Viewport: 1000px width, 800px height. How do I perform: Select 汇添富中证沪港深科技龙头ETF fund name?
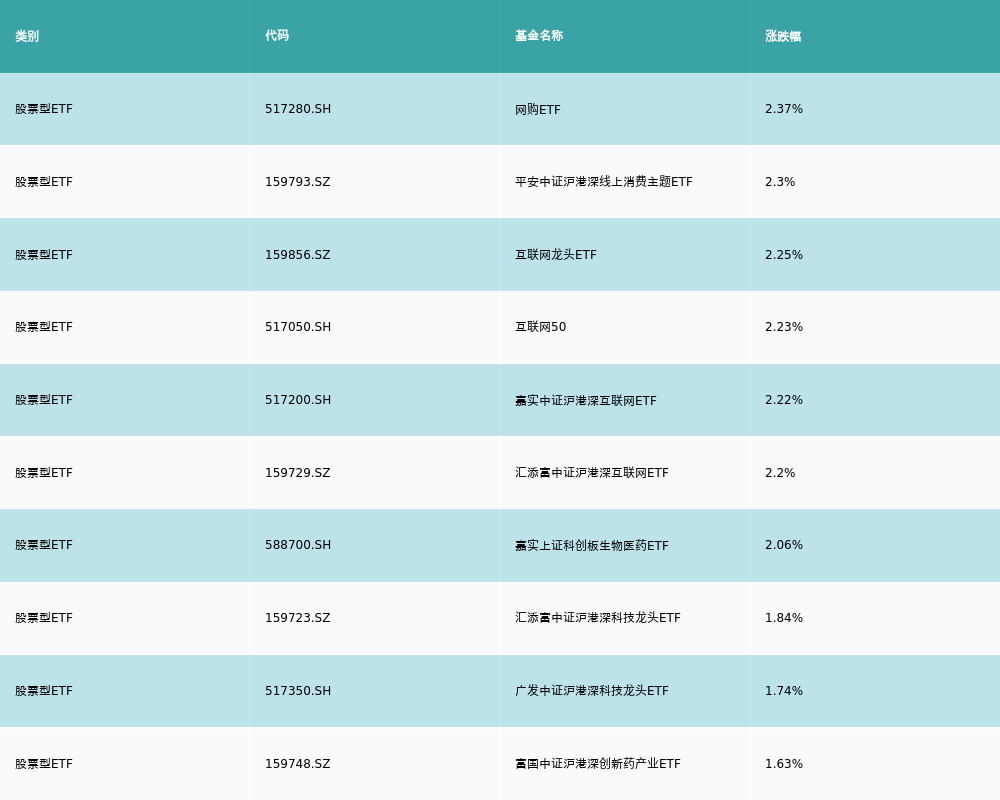598,618
